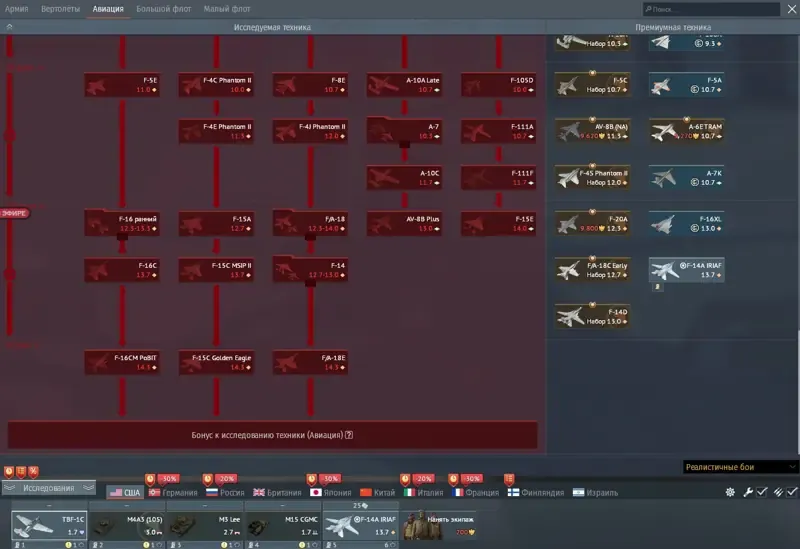The height and width of the screenshot is (549, 800).
Task: Switch to the Вертолеты tab
Action: pos(60,9)
